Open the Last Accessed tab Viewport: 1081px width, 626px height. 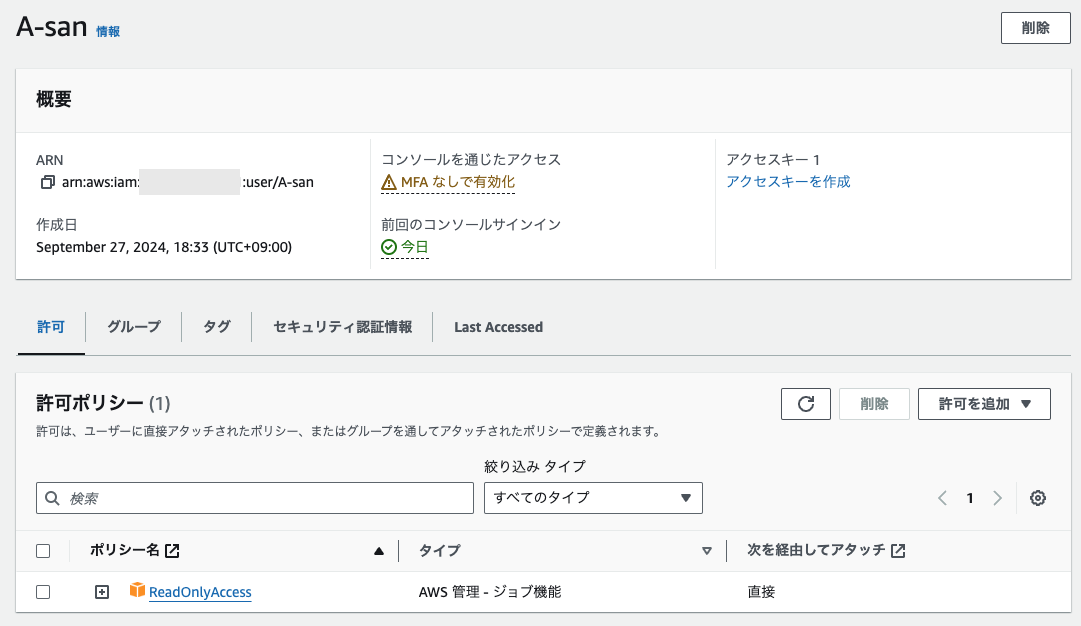pos(498,327)
